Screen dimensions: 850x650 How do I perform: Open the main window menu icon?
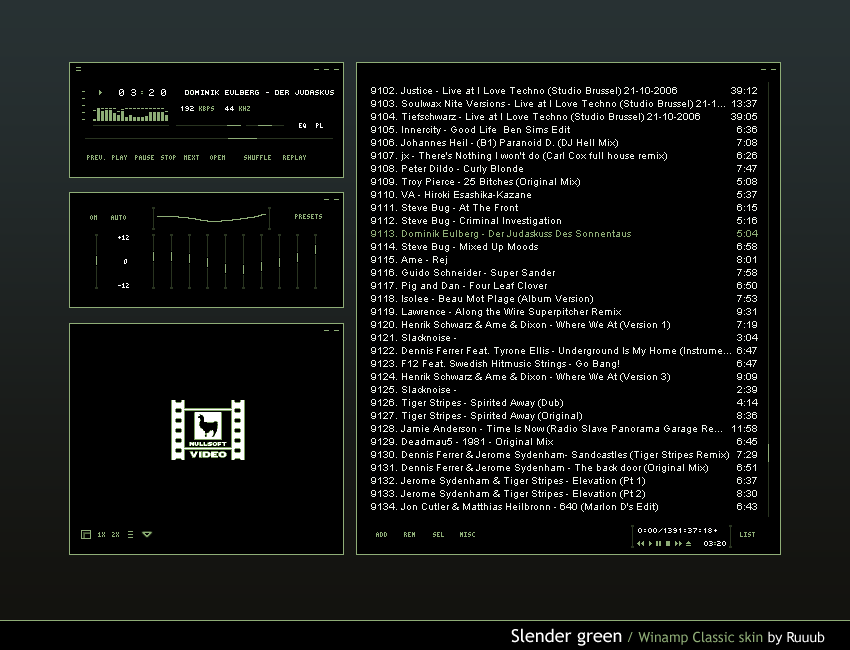(79, 69)
